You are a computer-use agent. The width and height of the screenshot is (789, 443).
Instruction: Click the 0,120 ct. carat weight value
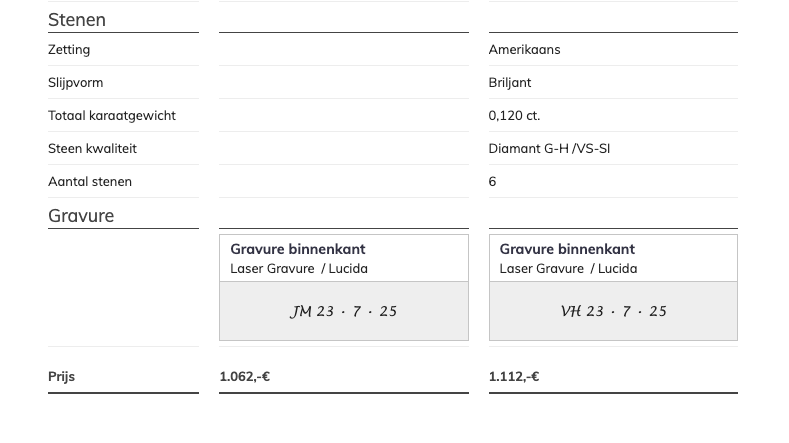[x=514, y=116]
